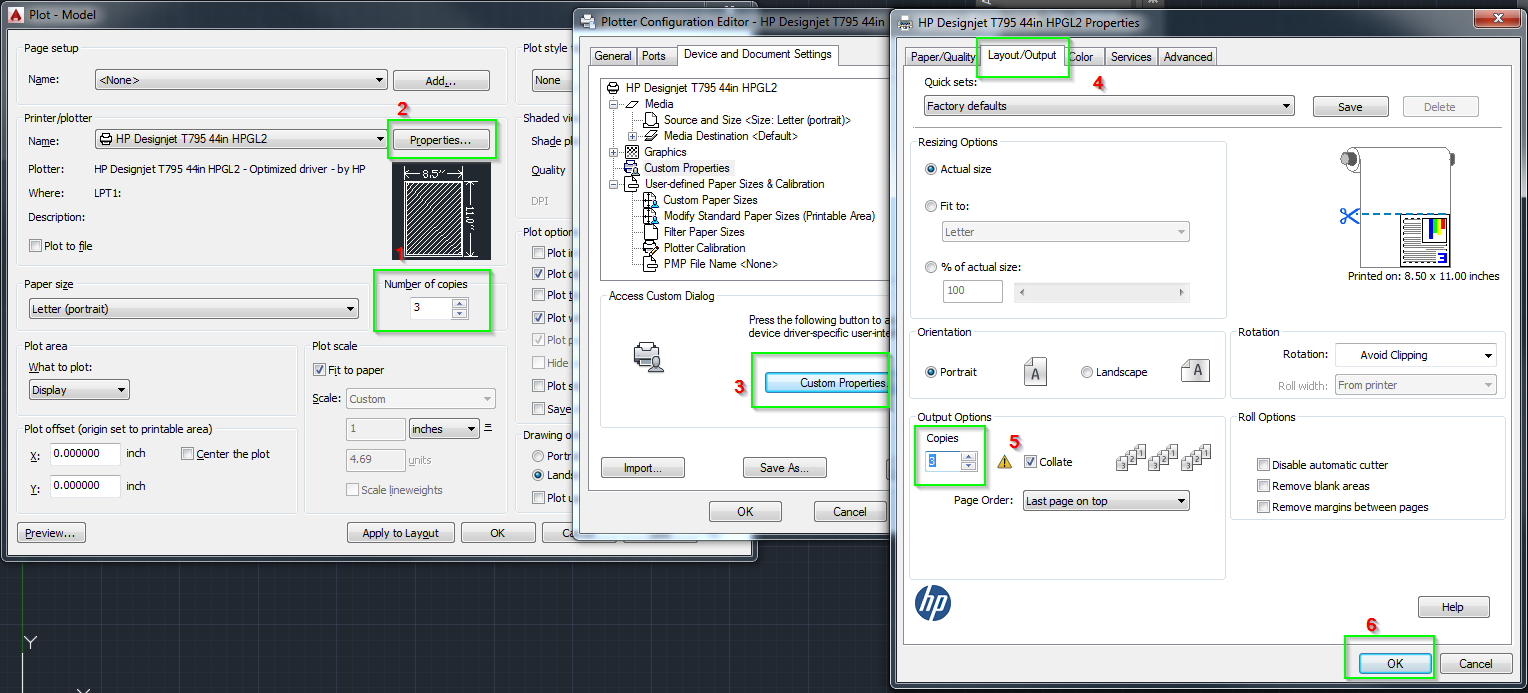The image size is (1528, 693).
Task: Switch to the Layout/Output tab
Action: click(x=1021, y=55)
